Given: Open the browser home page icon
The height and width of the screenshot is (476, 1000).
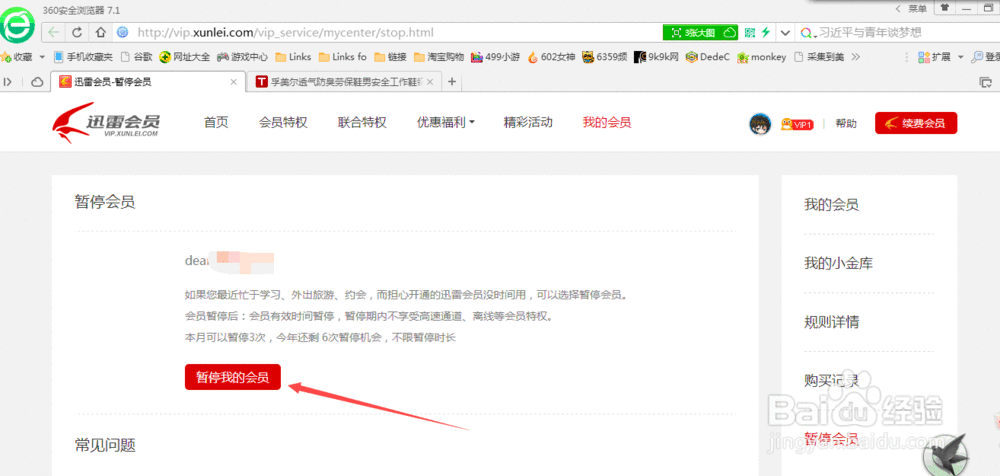Looking at the screenshot, I should (x=100, y=32).
